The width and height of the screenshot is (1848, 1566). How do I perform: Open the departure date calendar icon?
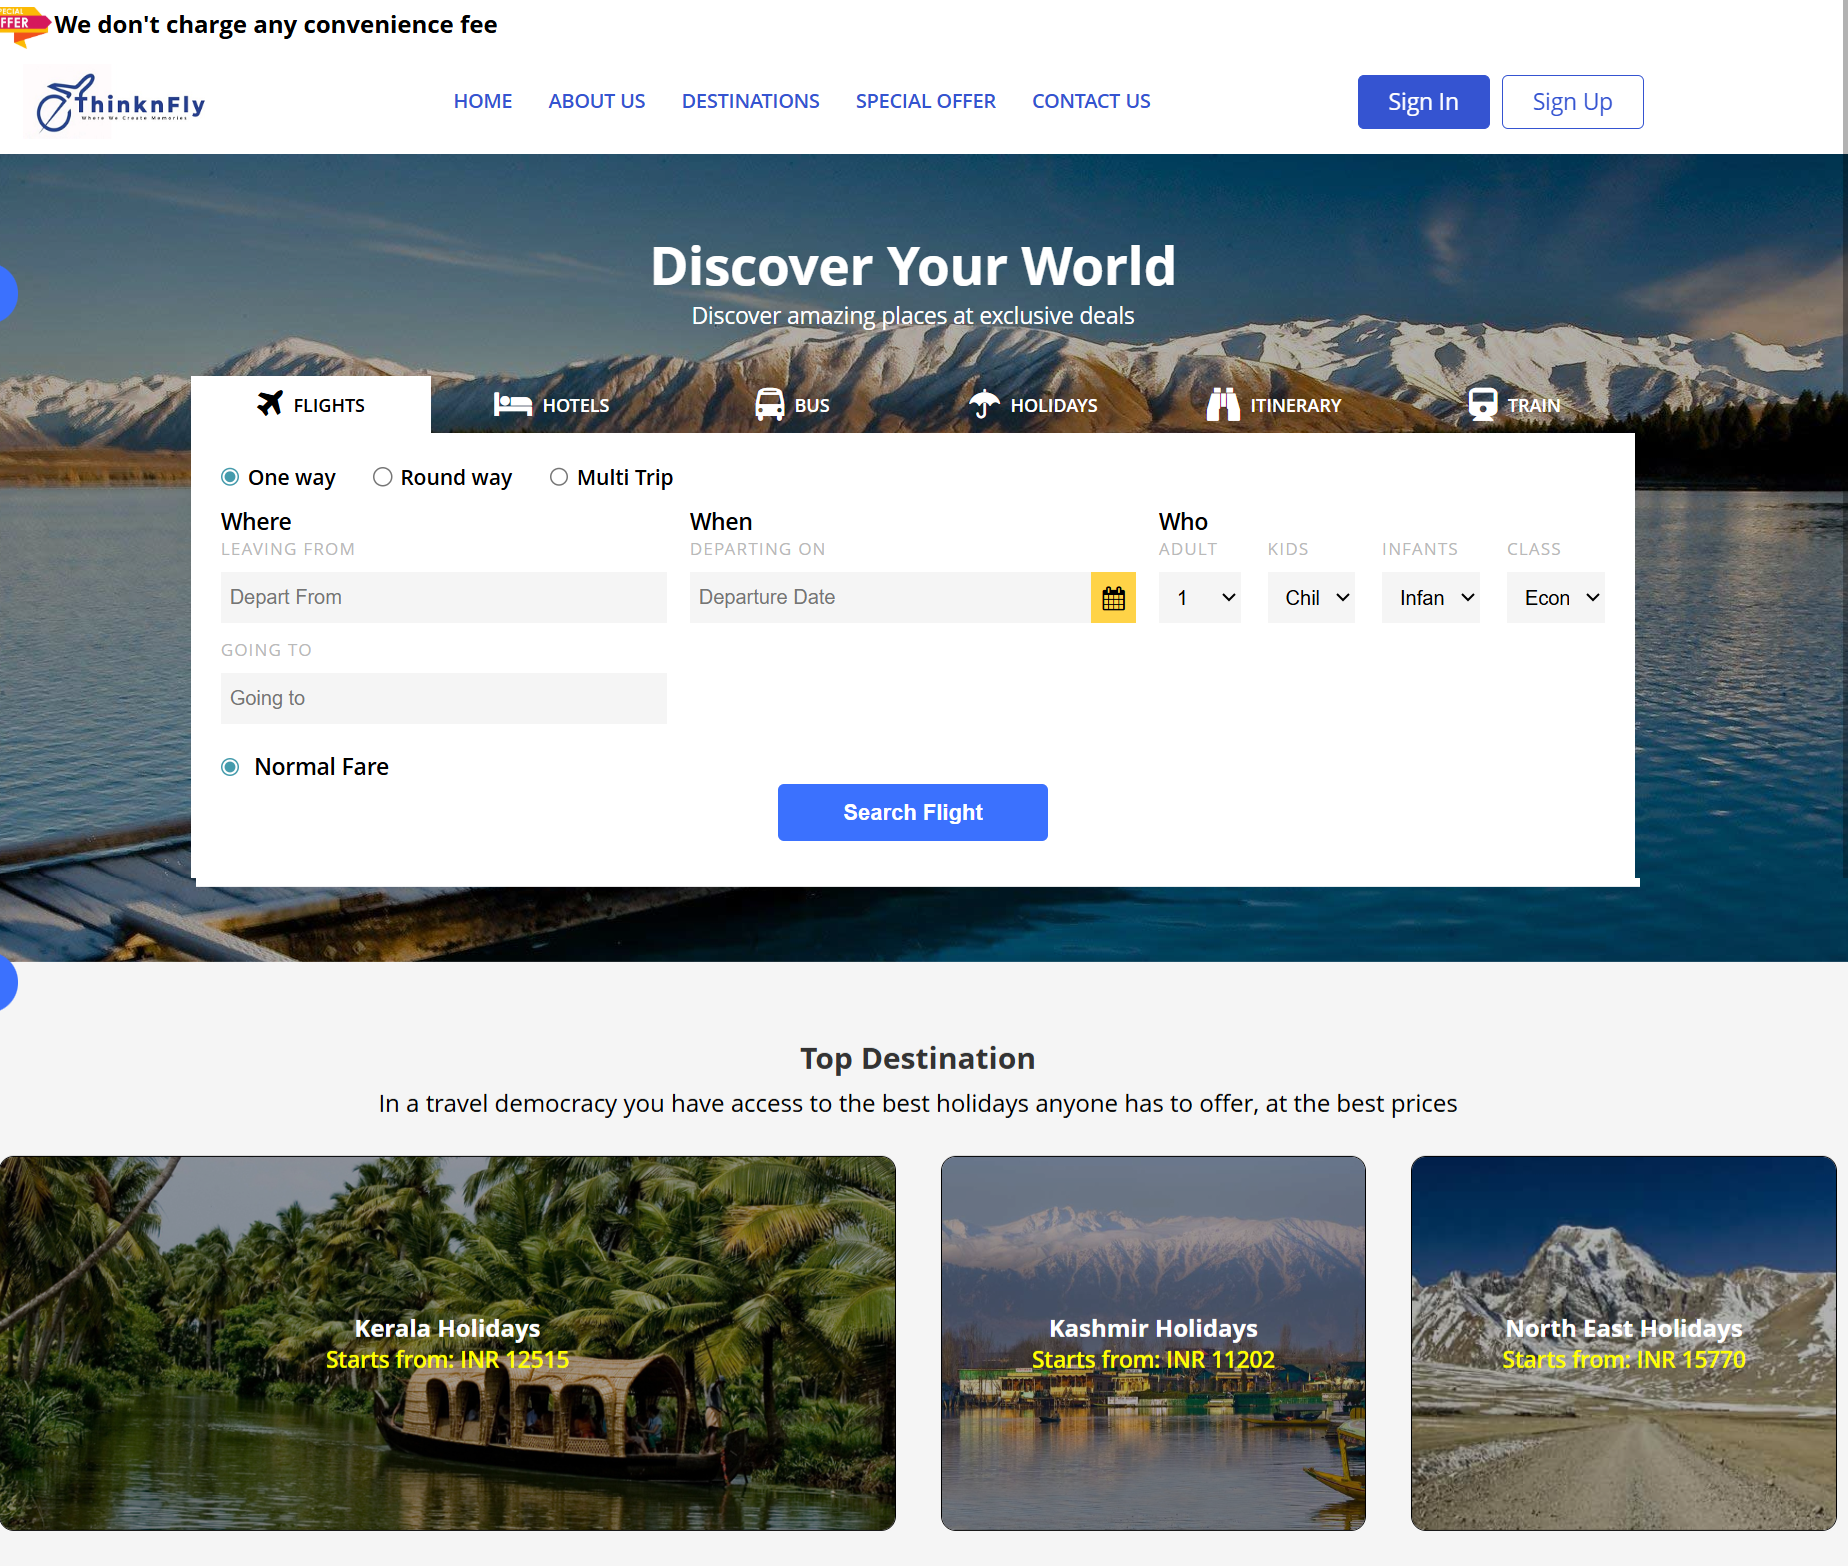tap(1113, 598)
